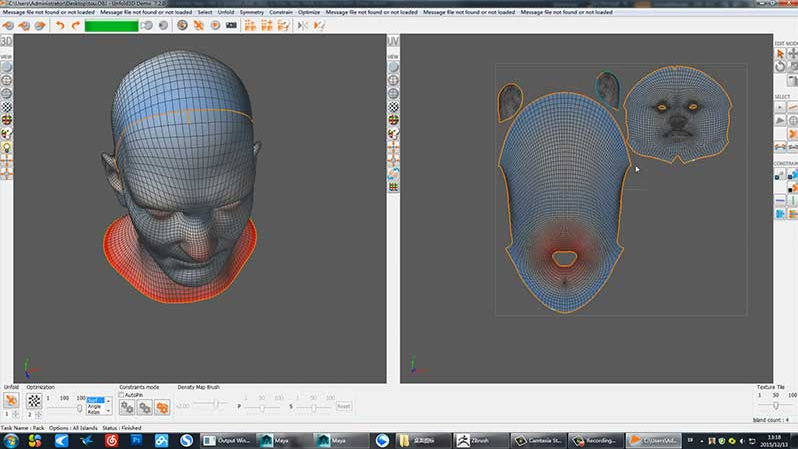This screenshot has width=798, height=449.
Task: Click the ear UV island at top left
Action: coord(510,102)
